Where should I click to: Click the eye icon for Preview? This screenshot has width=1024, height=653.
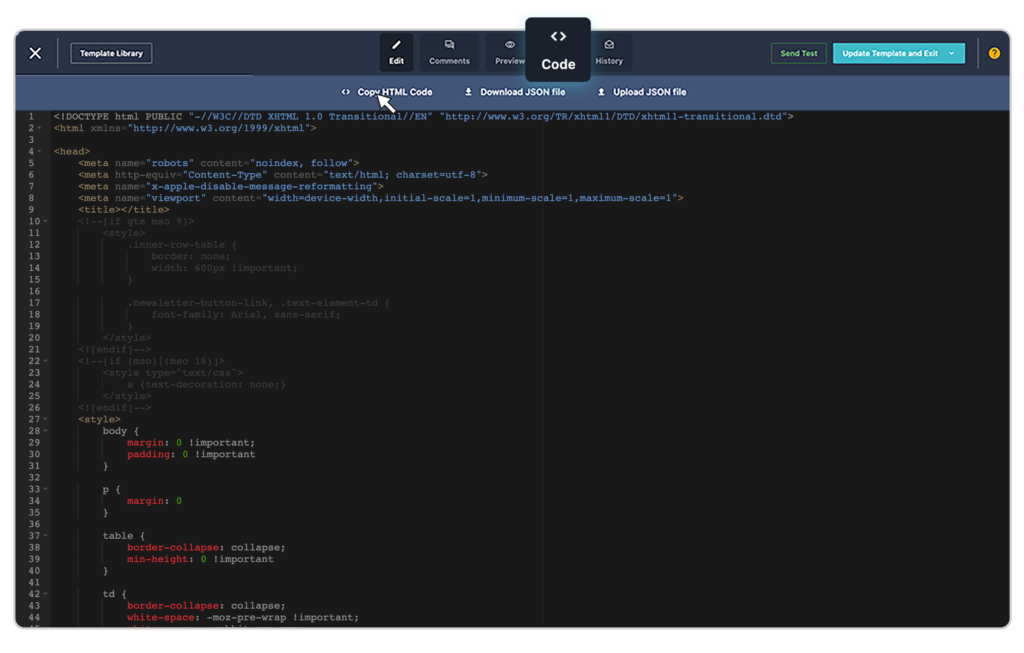[510, 45]
